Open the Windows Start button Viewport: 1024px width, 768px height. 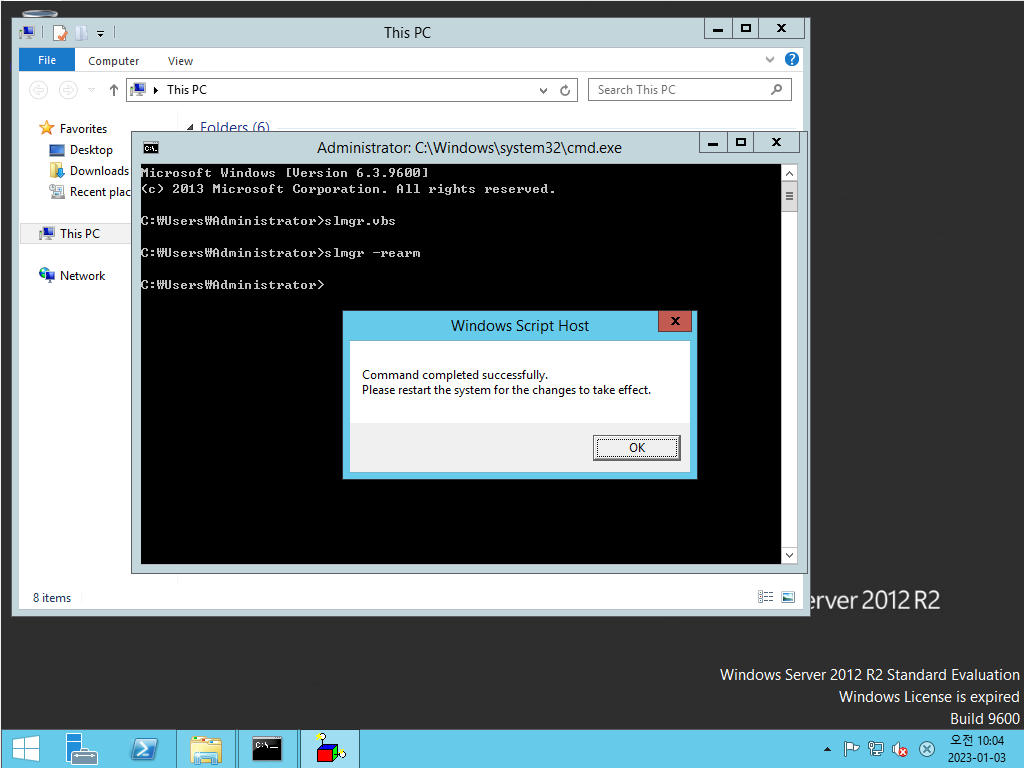click(x=26, y=749)
